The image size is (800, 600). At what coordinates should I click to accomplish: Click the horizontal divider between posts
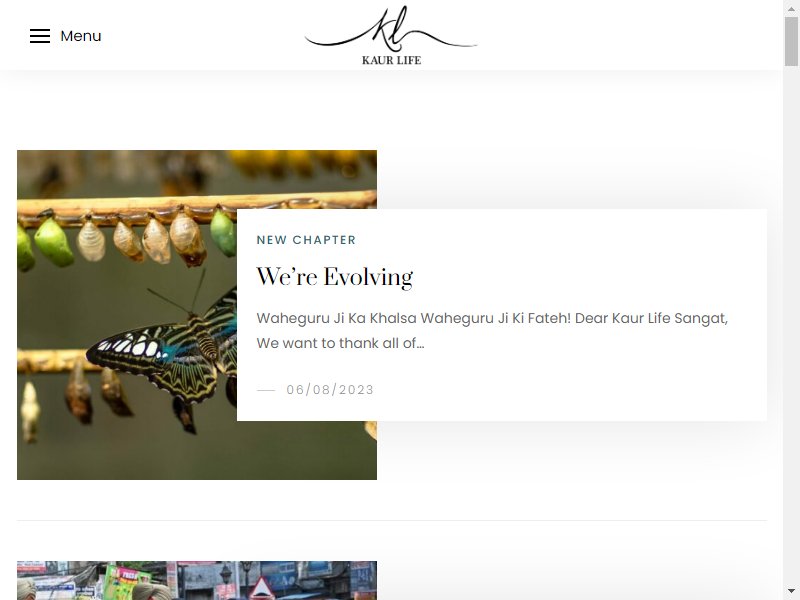(391, 520)
